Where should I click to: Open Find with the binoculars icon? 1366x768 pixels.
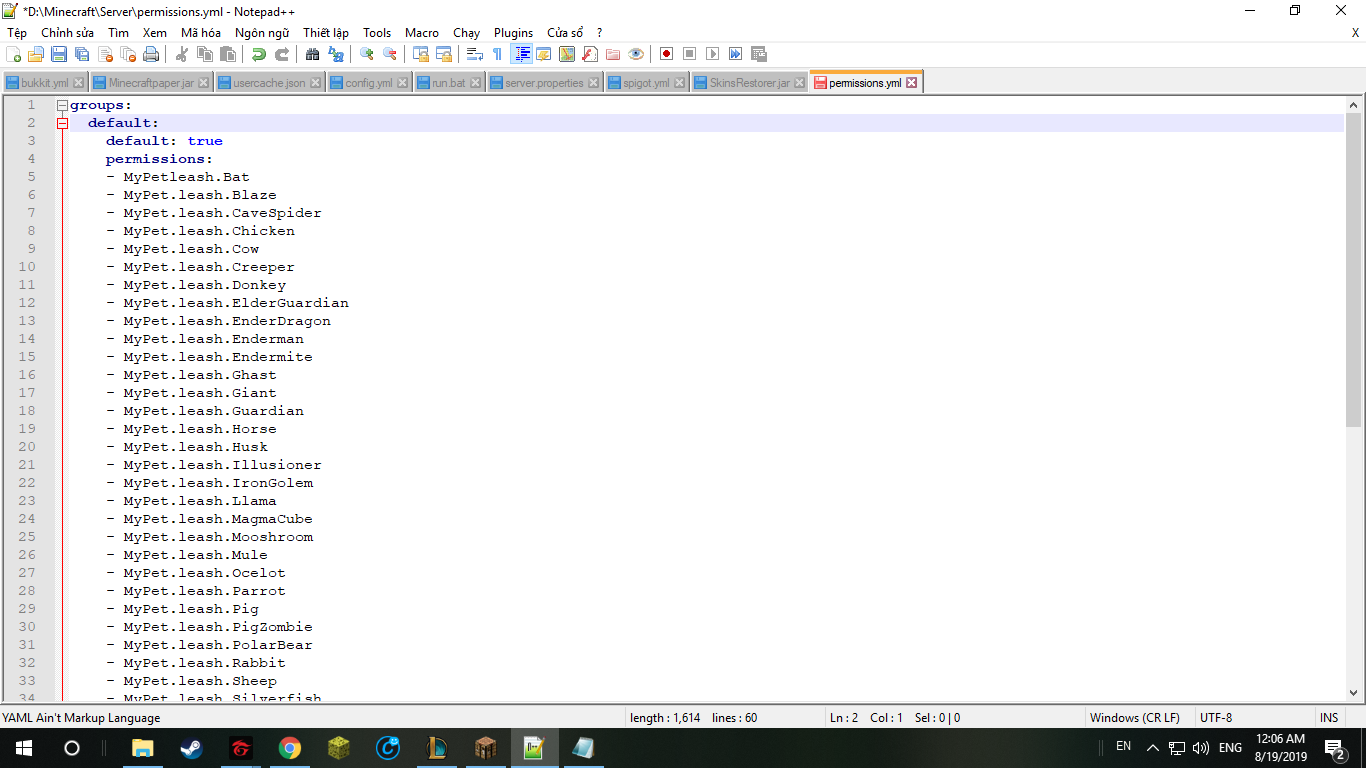[x=313, y=54]
